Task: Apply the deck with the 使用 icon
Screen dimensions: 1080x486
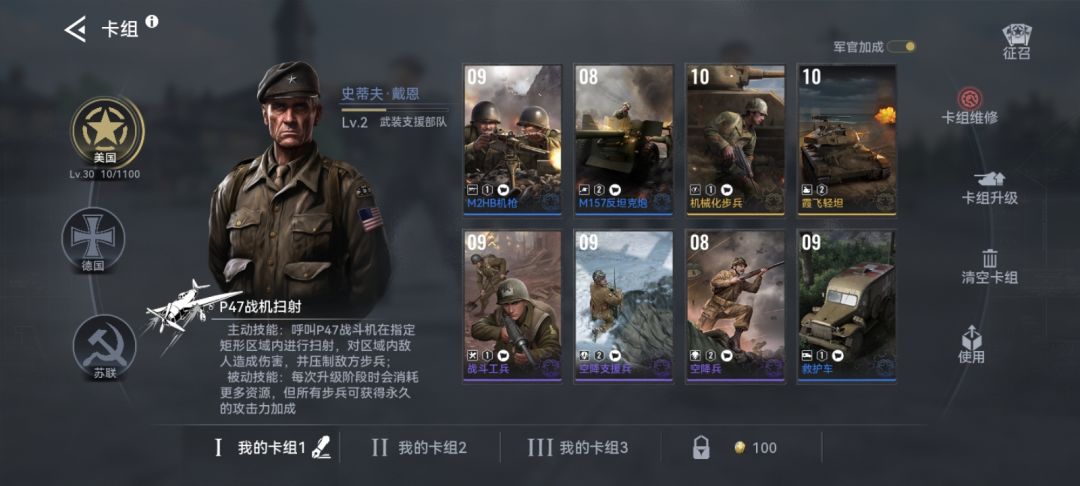Action: pos(971,337)
